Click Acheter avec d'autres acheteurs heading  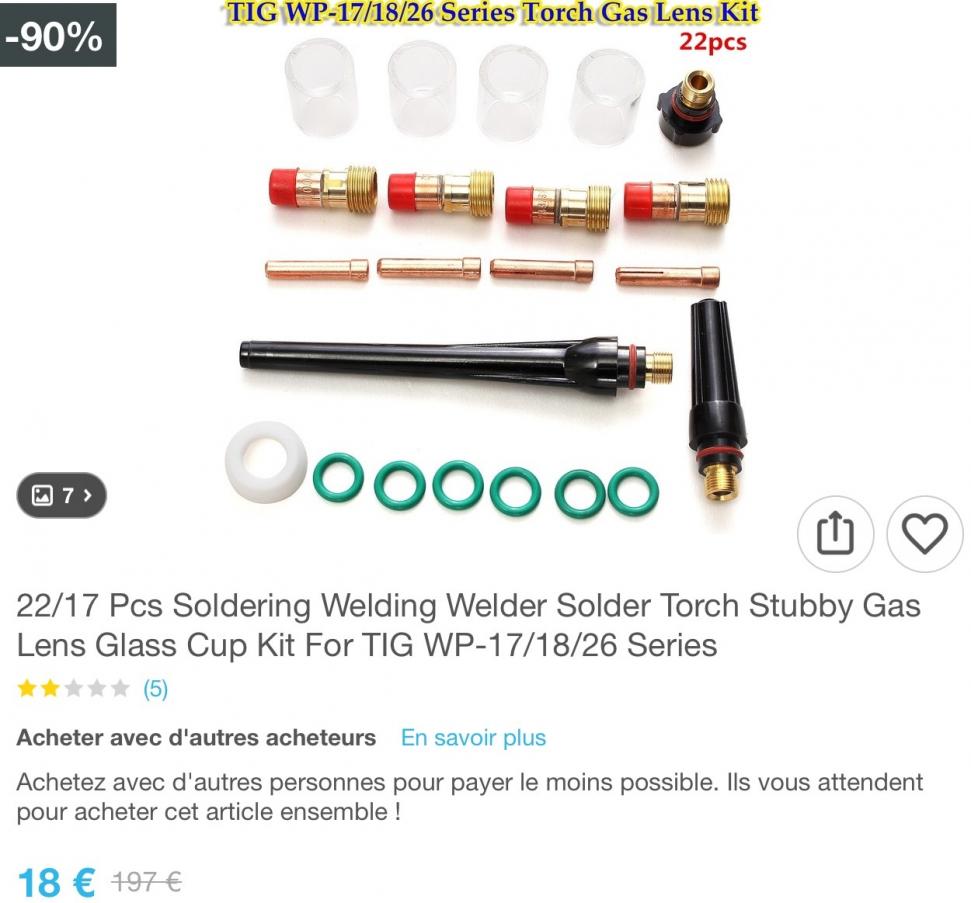click(196, 737)
